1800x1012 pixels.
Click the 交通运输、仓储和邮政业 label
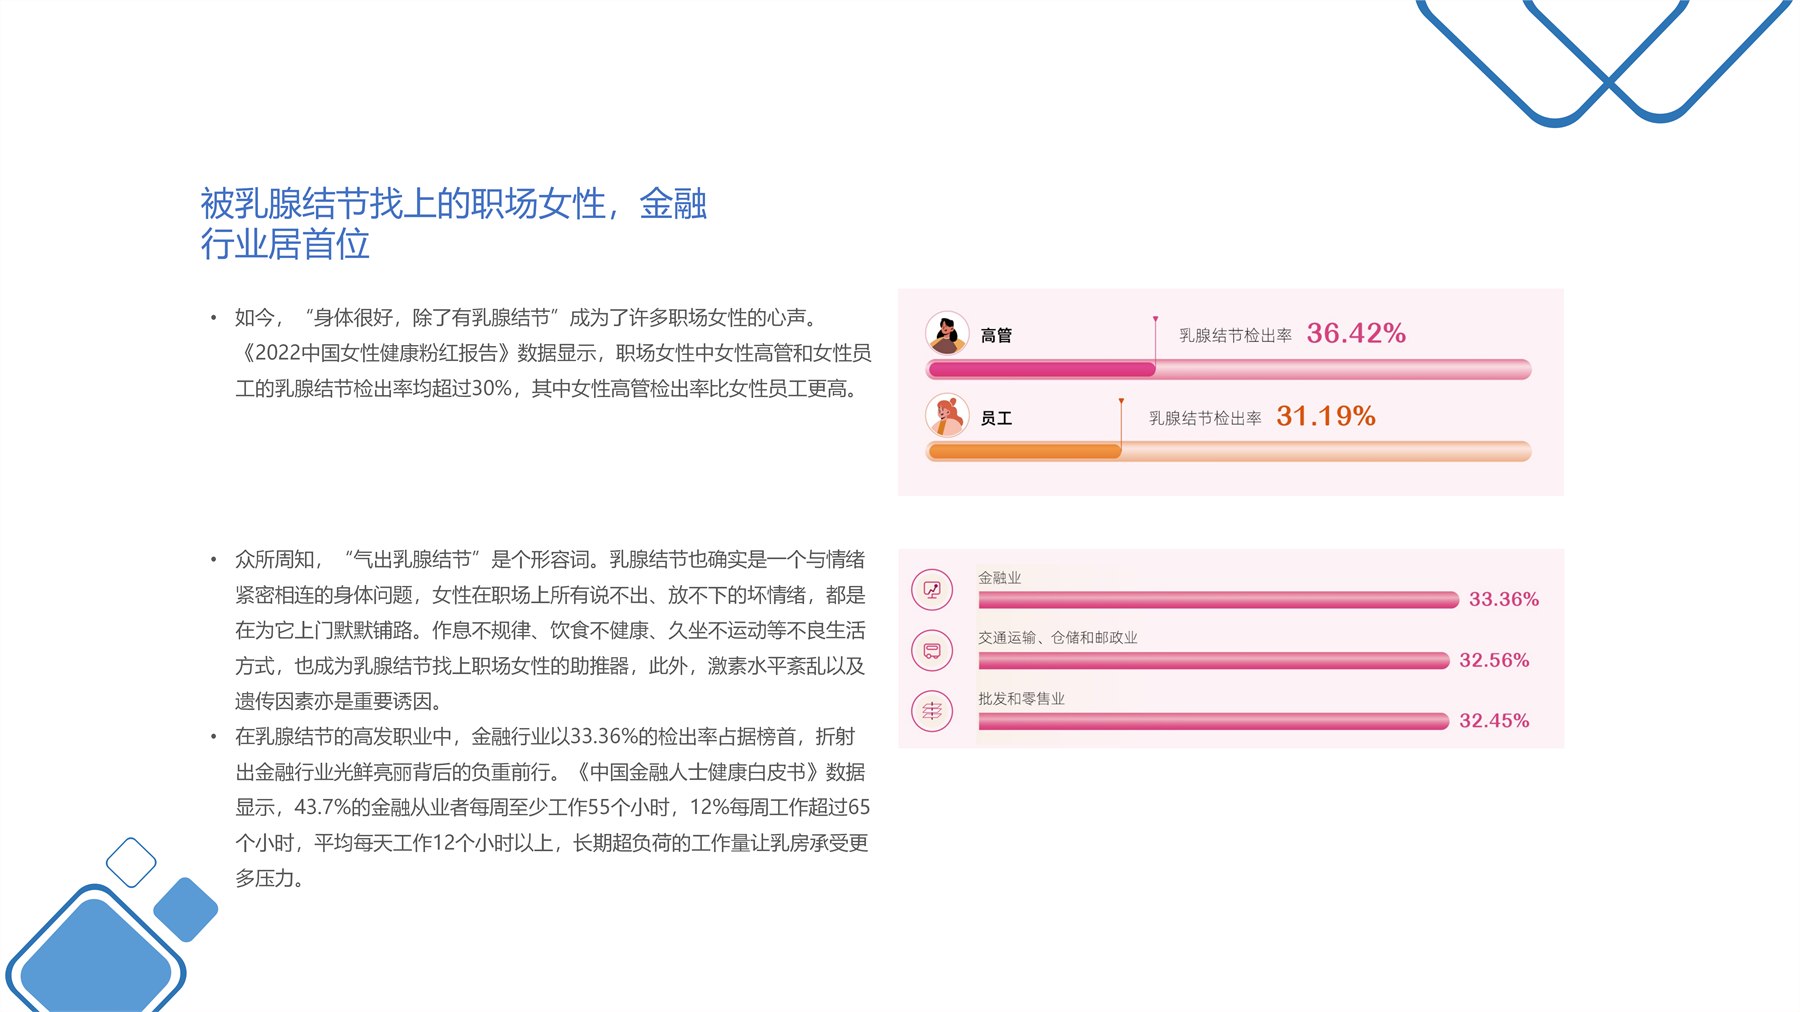tap(1058, 637)
